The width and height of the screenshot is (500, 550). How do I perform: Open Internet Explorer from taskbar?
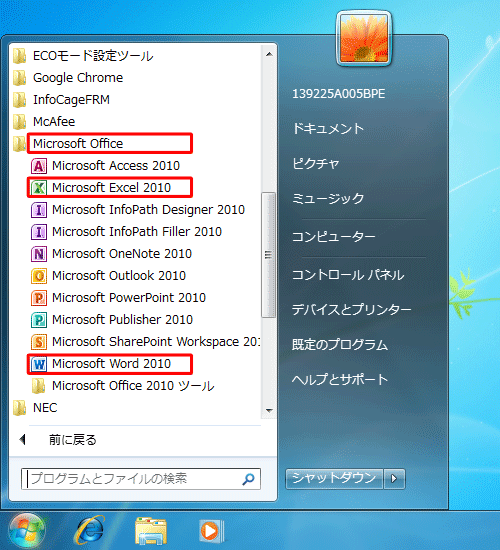[x=89, y=530]
